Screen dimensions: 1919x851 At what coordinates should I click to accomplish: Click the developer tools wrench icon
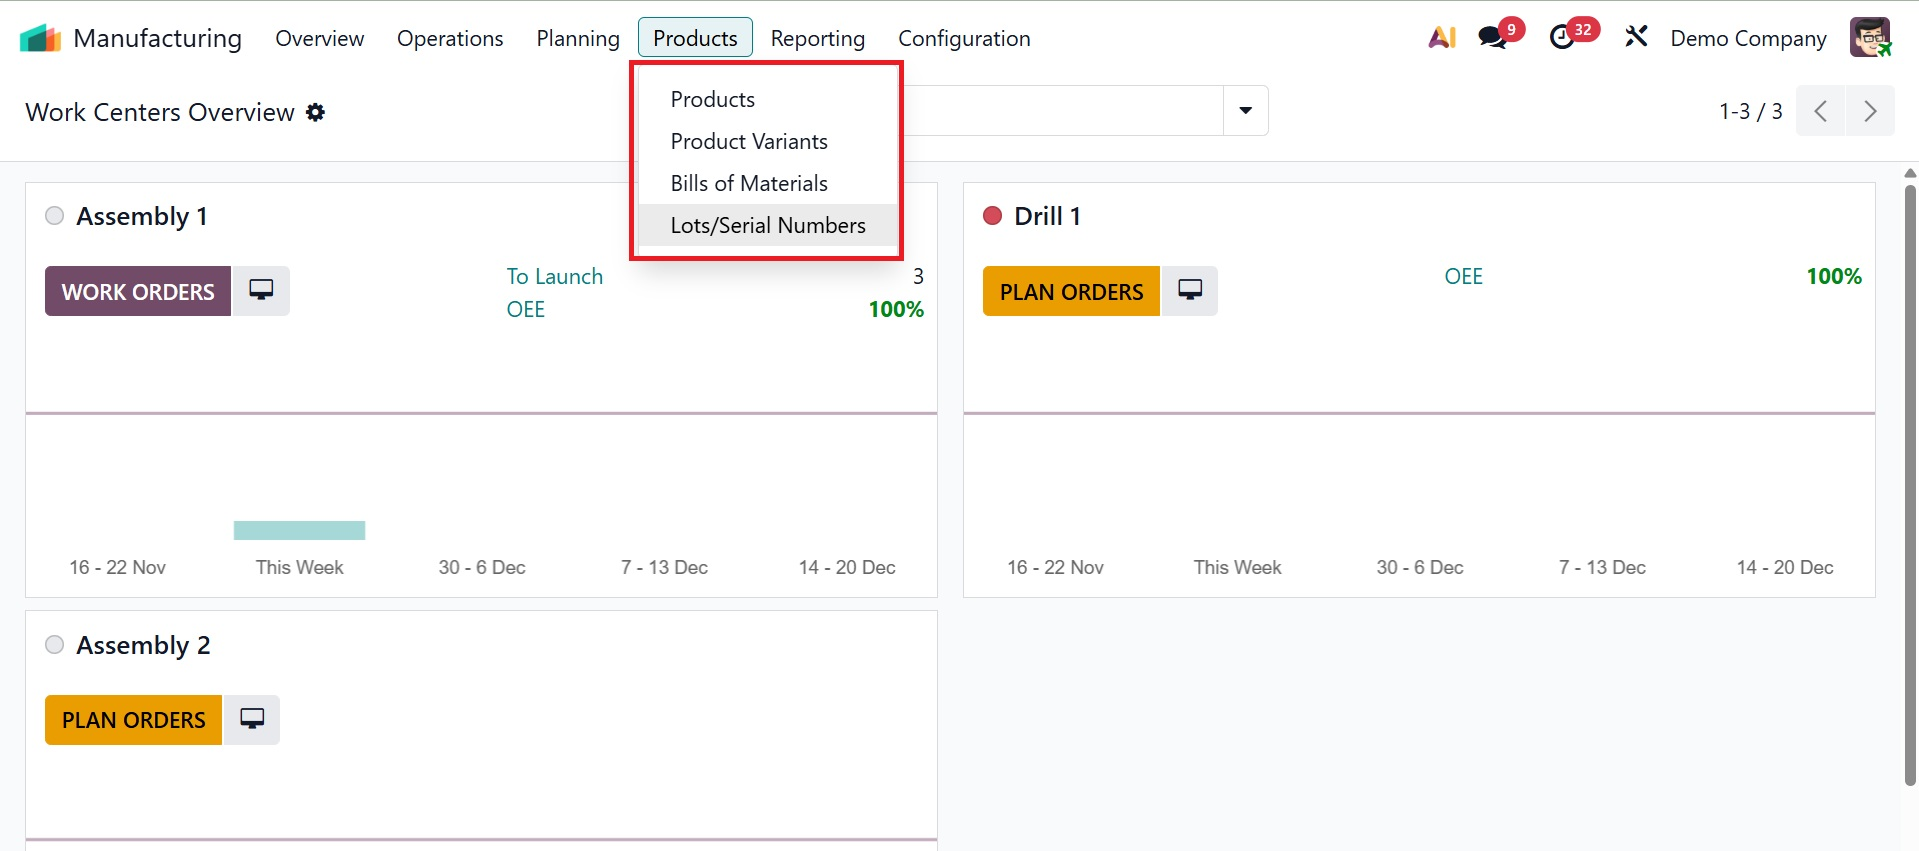(1636, 38)
